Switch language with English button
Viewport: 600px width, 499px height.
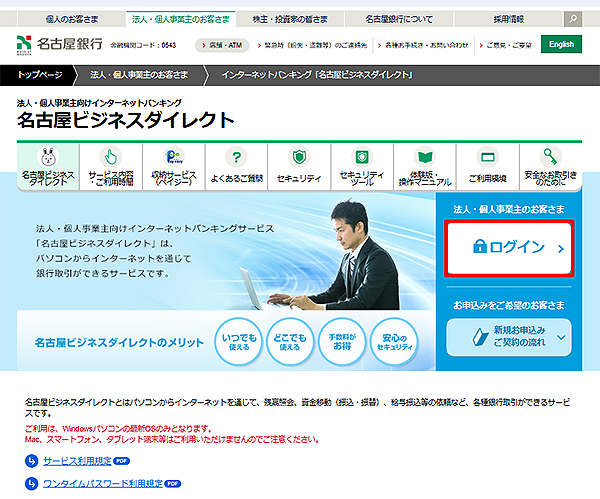(x=561, y=44)
